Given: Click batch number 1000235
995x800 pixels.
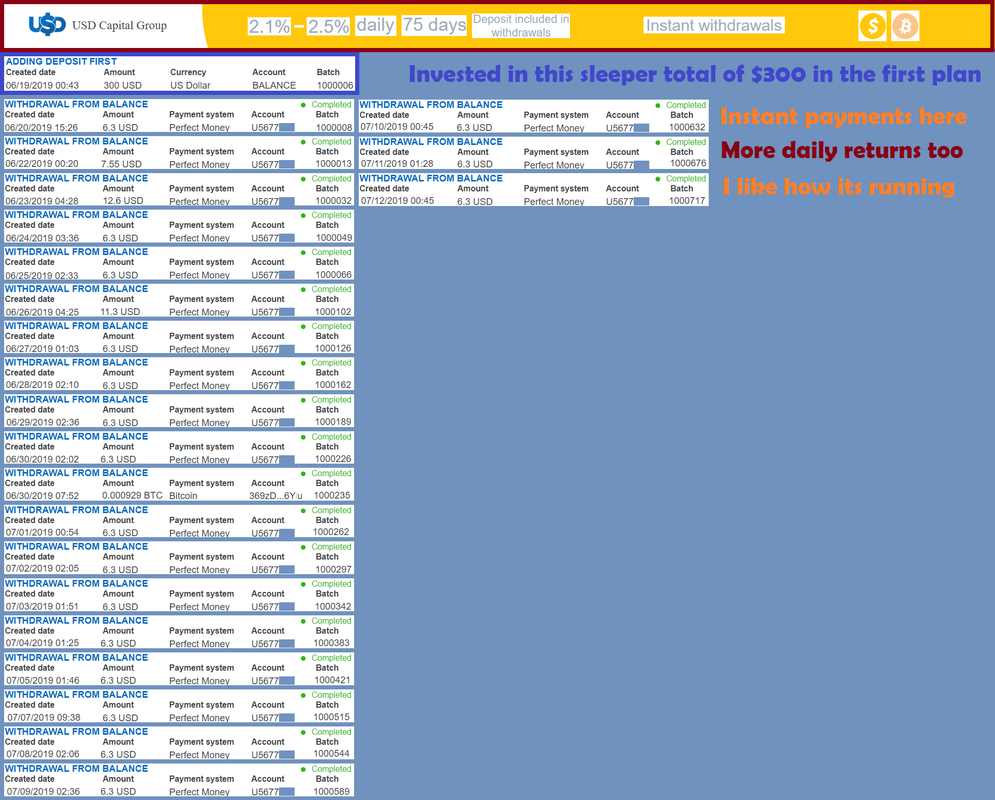Looking at the screenshot, I should coord(333,495).
